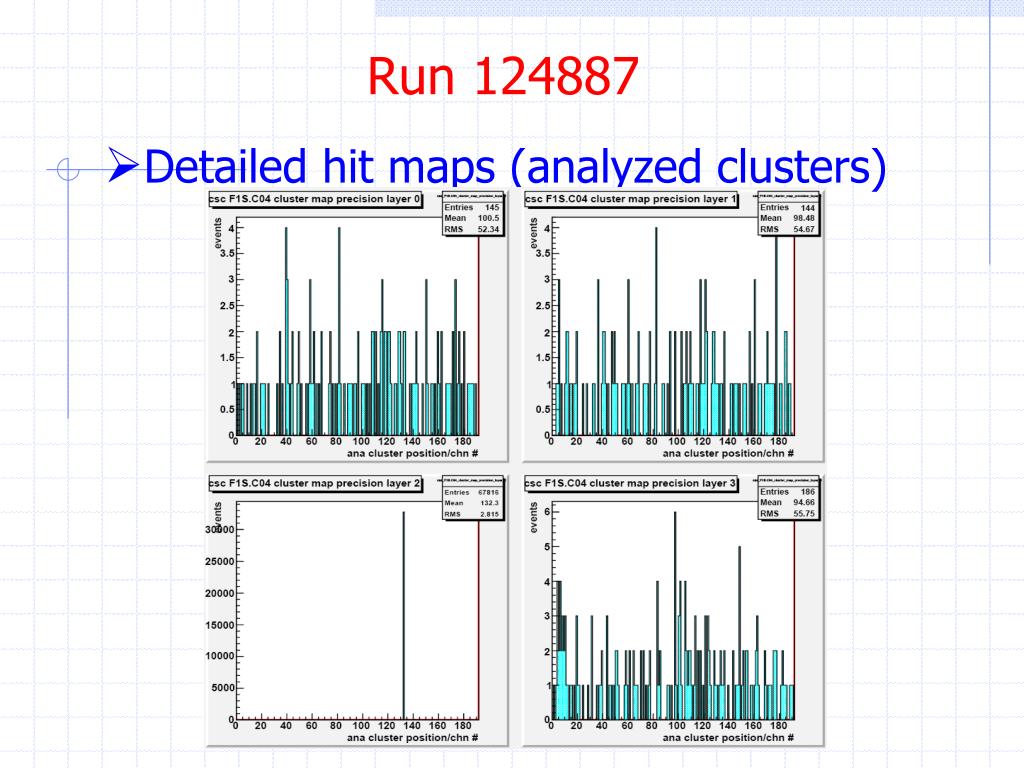
Task: Click the '25000' y-axis tick in layer 2
Action: point(219,562)
